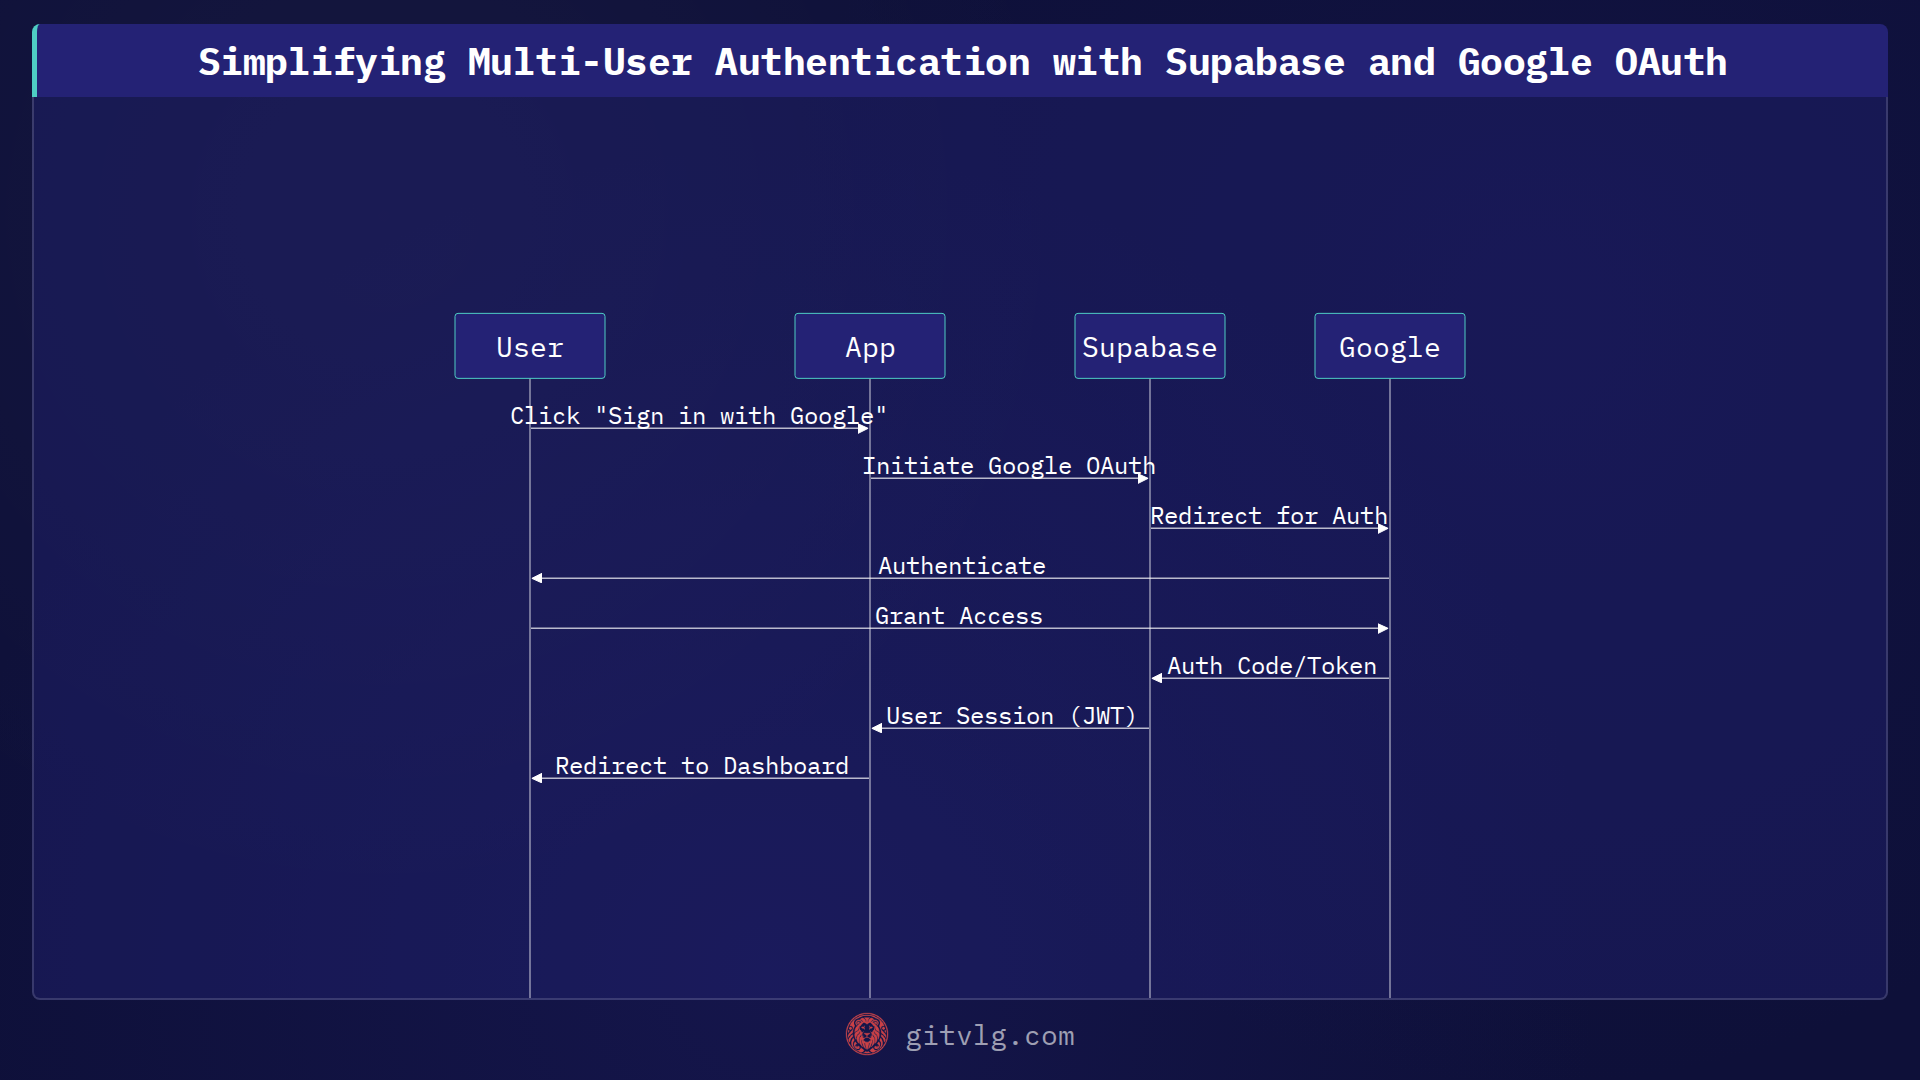Click the 'Initiate Google OAuth' message label

click(1009, 466)
